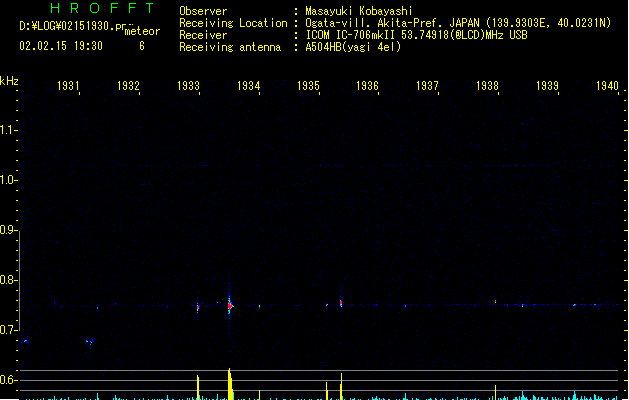This screenshot has height=400, width=629.
Task: Click the 0.8 kHz frequency label
Action: [x=8, y=280]
